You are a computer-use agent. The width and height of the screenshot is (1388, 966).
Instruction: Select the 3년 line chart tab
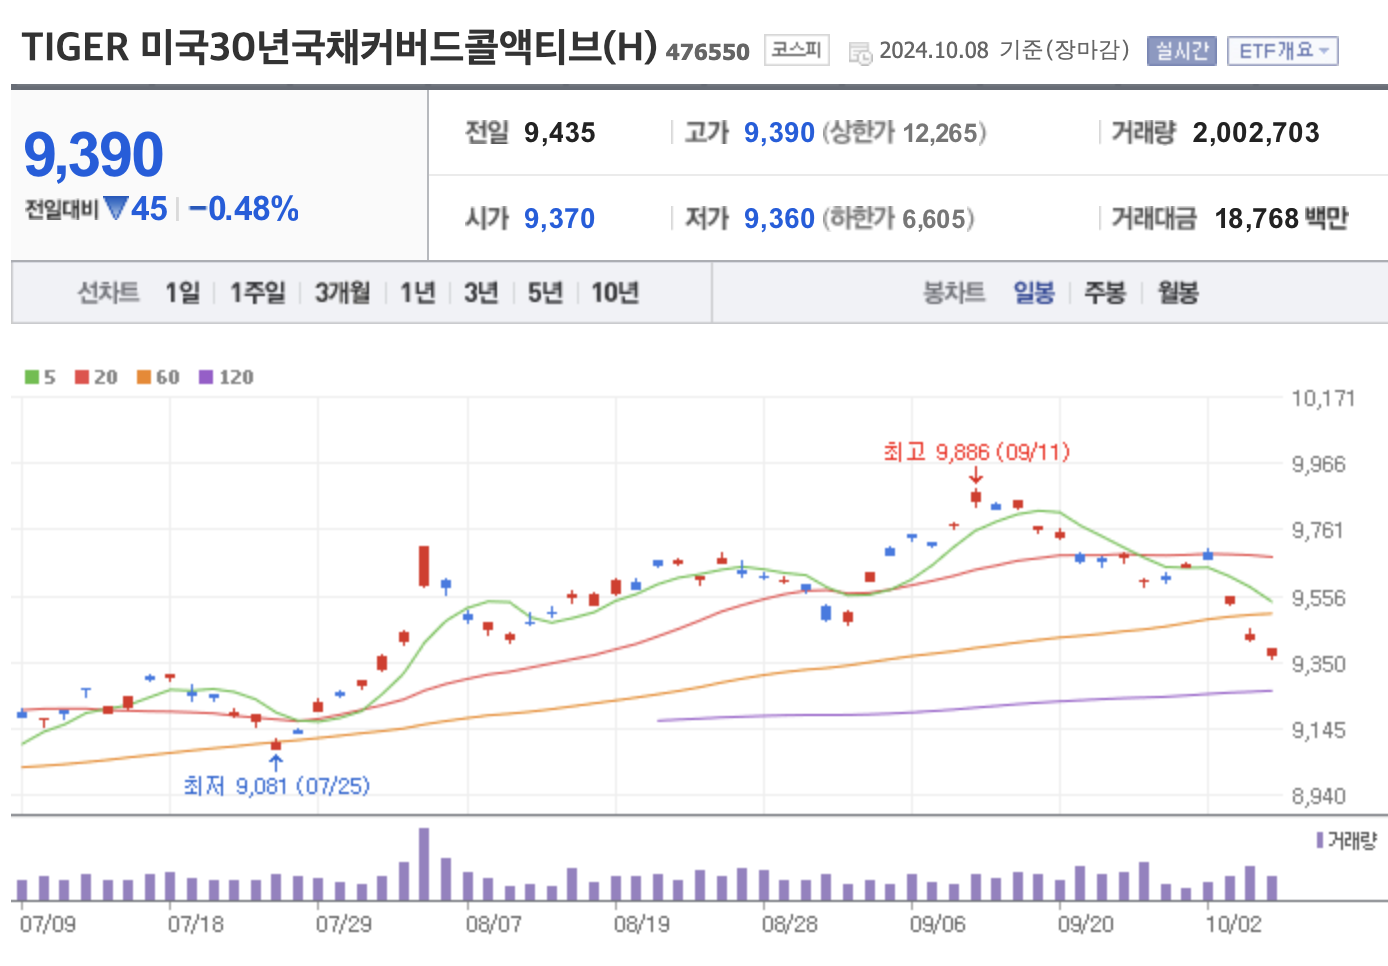[481, 292]
